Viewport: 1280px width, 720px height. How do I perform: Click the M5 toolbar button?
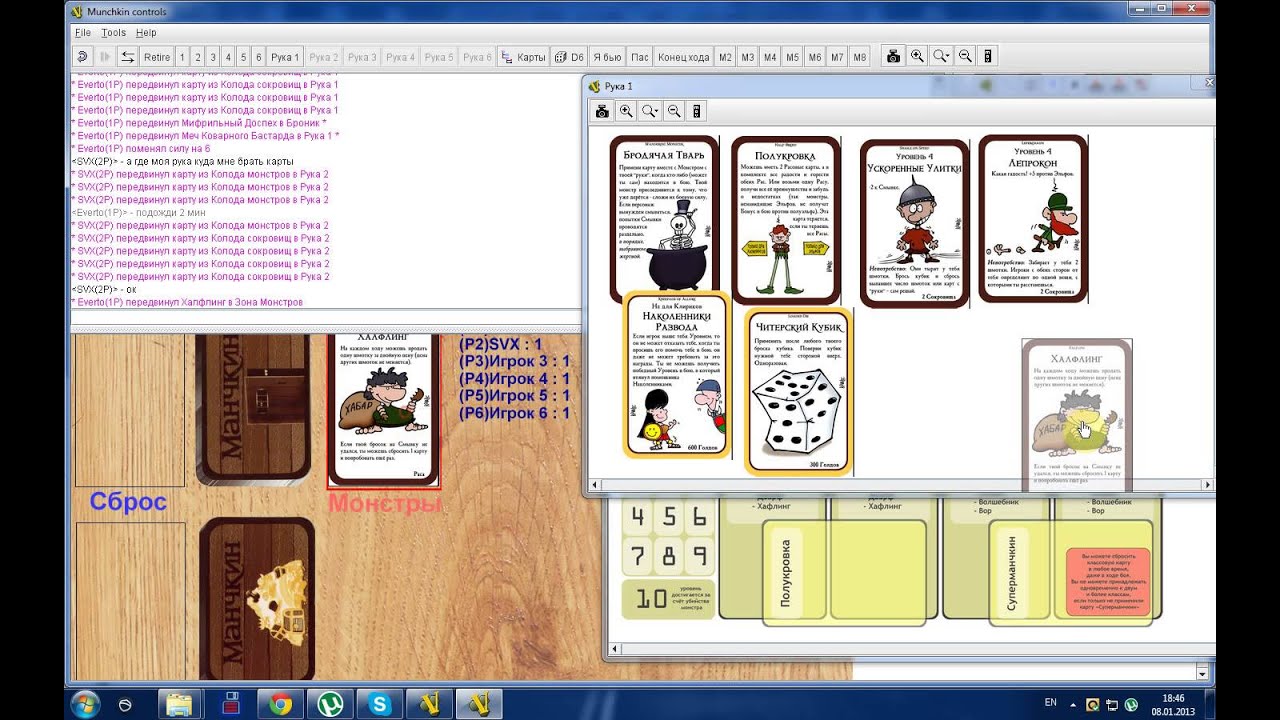[x=792, y=57]
